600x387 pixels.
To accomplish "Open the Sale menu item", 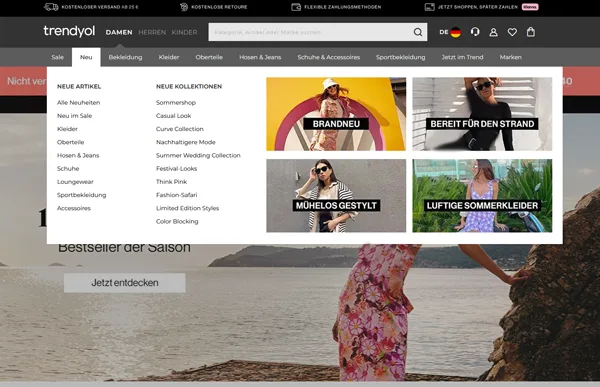I will [x=57, y=57].
